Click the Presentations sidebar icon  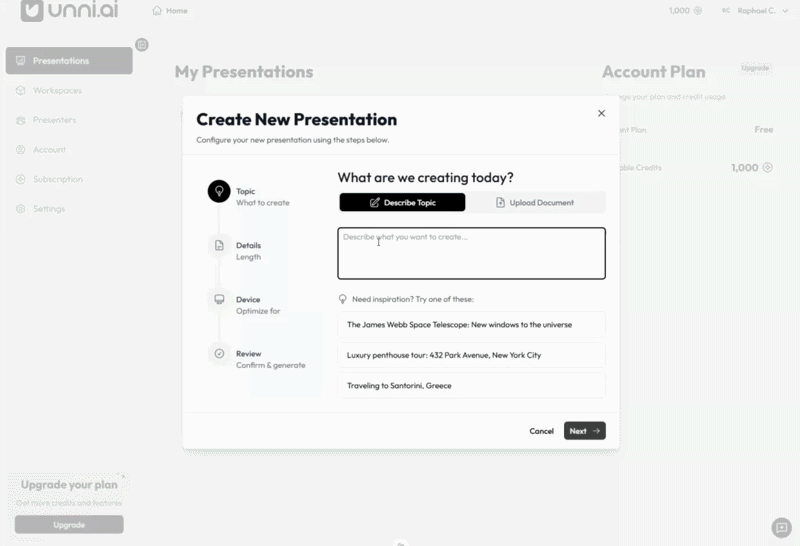tap(20, 61)
